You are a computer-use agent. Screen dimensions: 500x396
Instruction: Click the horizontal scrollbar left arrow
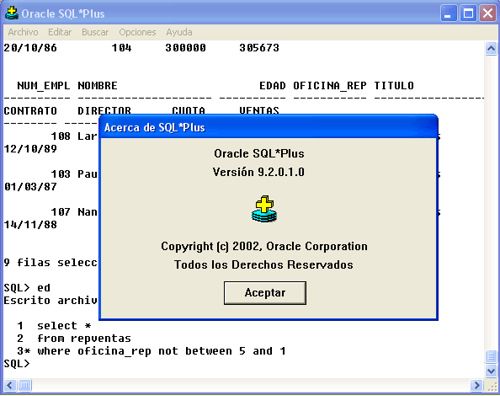point(10,385)
